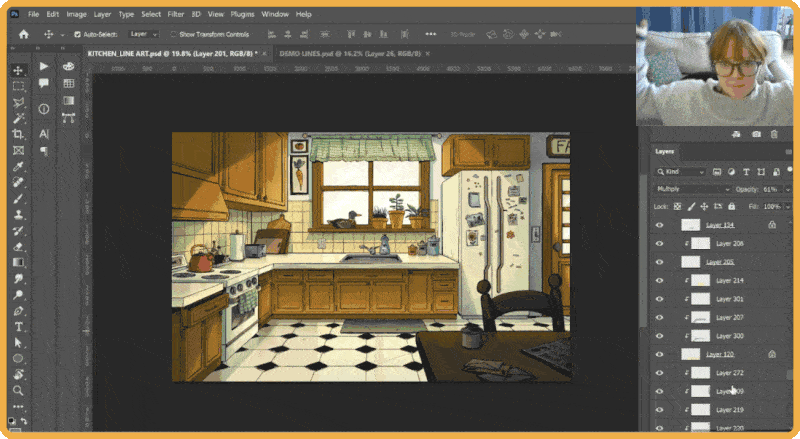Switch to KITCHEN_LINE ART.psd document tab

(x=172, y=54)
